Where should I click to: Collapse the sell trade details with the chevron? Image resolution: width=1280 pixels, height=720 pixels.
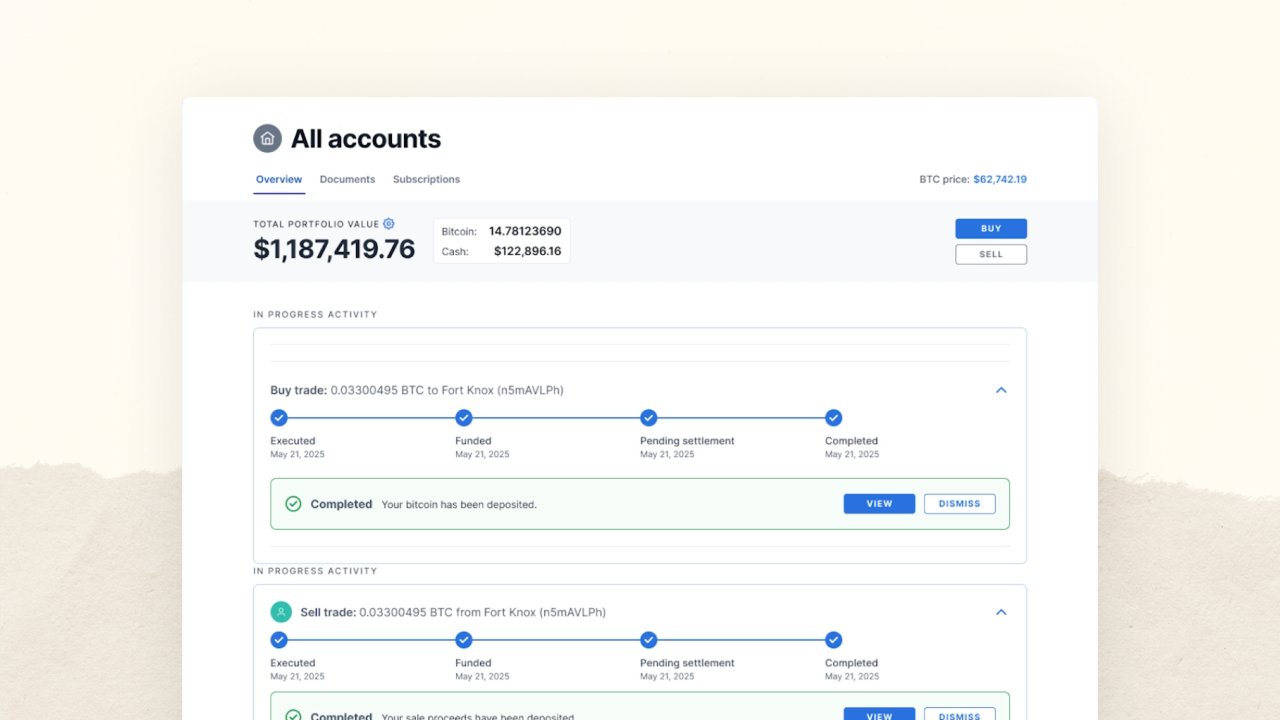(1001, 611)
